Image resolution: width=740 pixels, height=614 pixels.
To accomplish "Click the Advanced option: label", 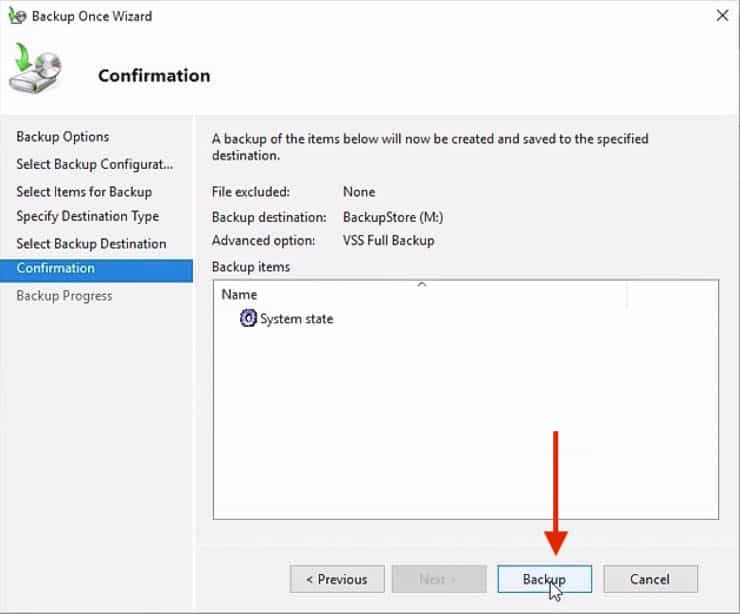I will coord(263,241).
